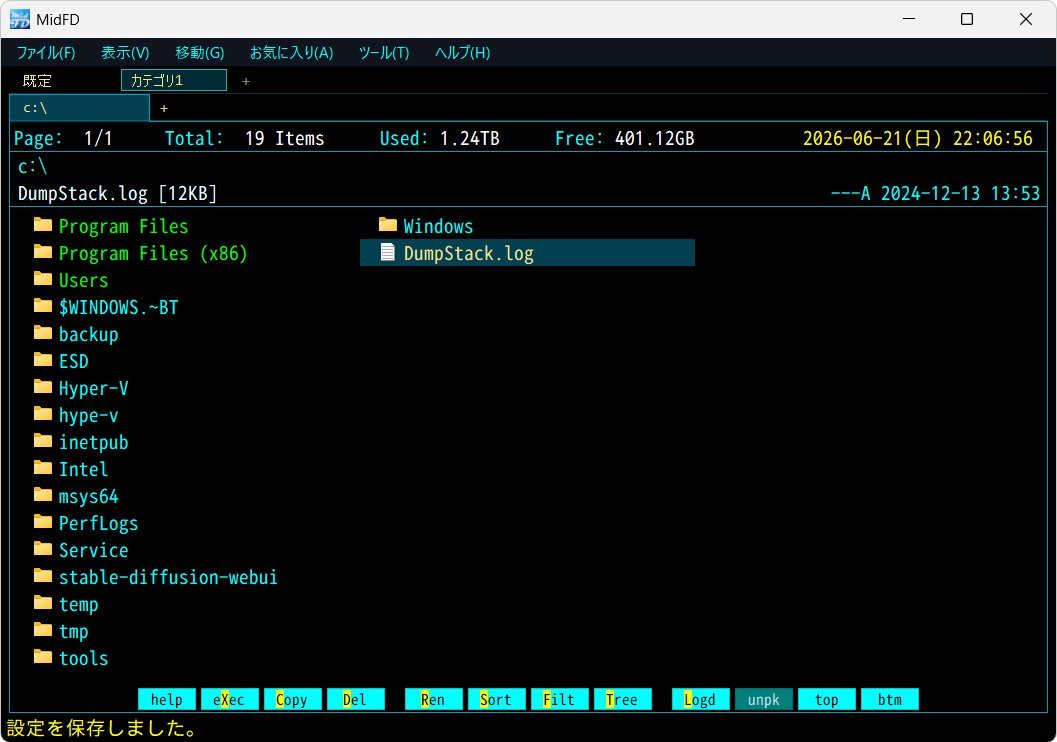This screenshot has height=742, width=1057.
Task: Click the Logd function button
Action: point(700,700)
